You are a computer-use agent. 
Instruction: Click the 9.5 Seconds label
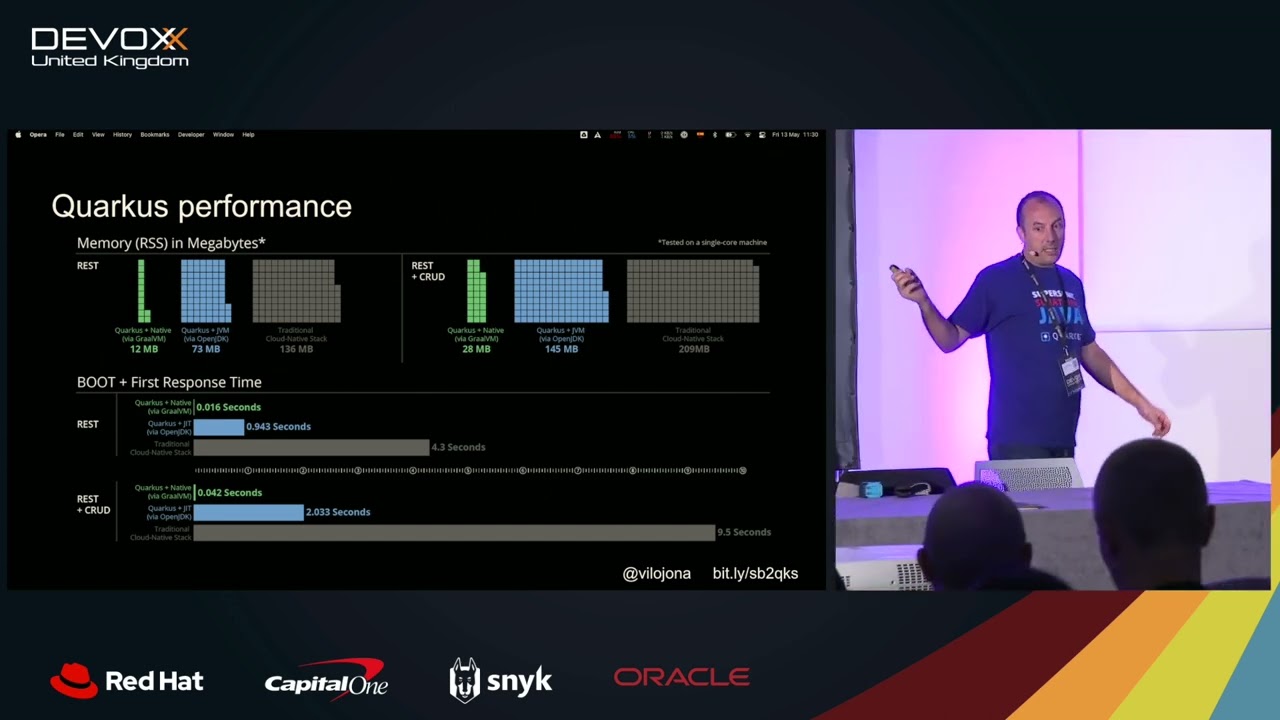point(744,532)
